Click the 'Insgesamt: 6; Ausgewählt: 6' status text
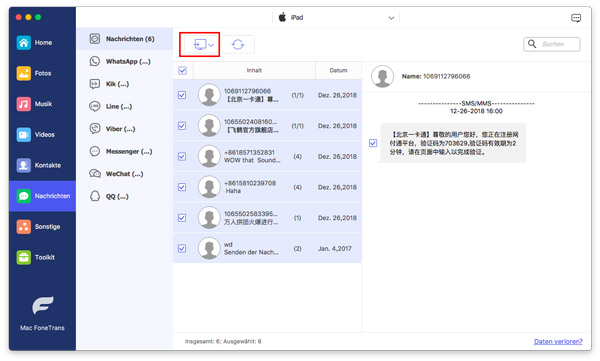Image resolution: width=600 pixels, height=361 pixels. point(223,341)
